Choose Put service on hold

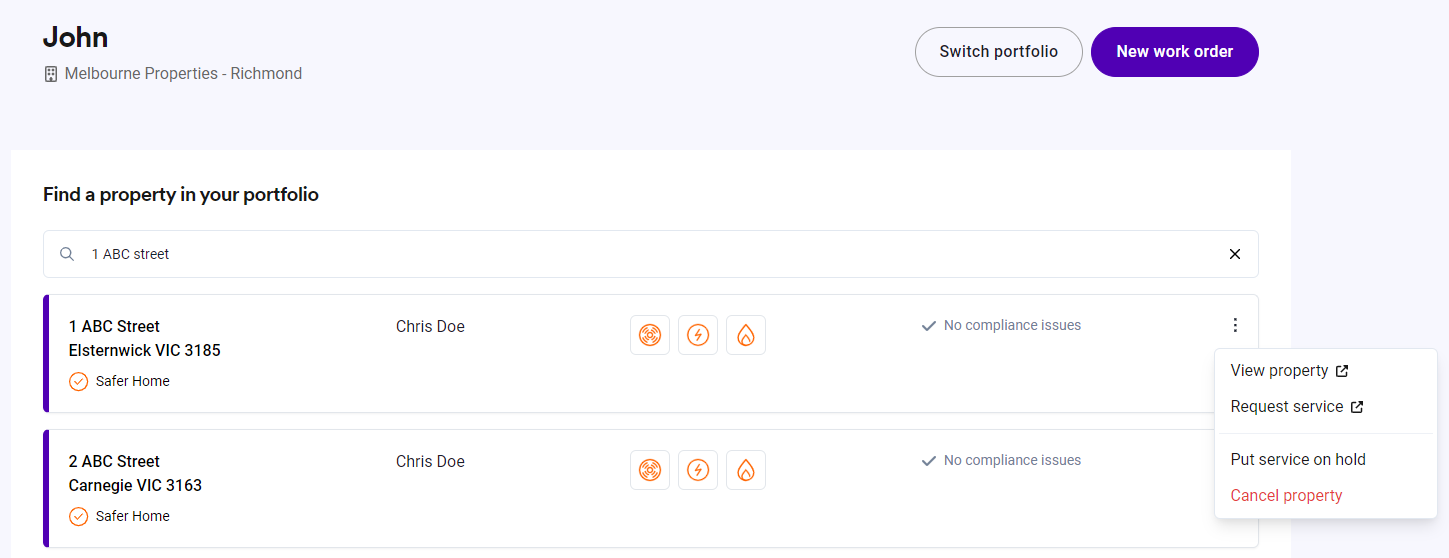click(1297, 460)
